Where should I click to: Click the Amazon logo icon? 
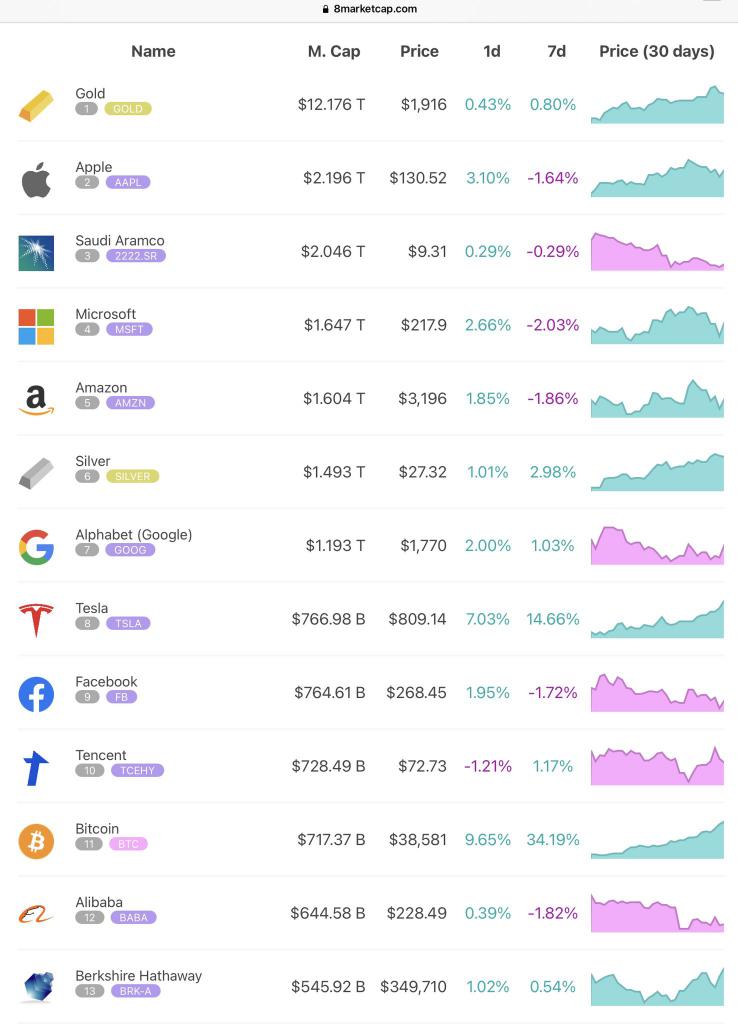pyautogui.click(x=36, y=400)
